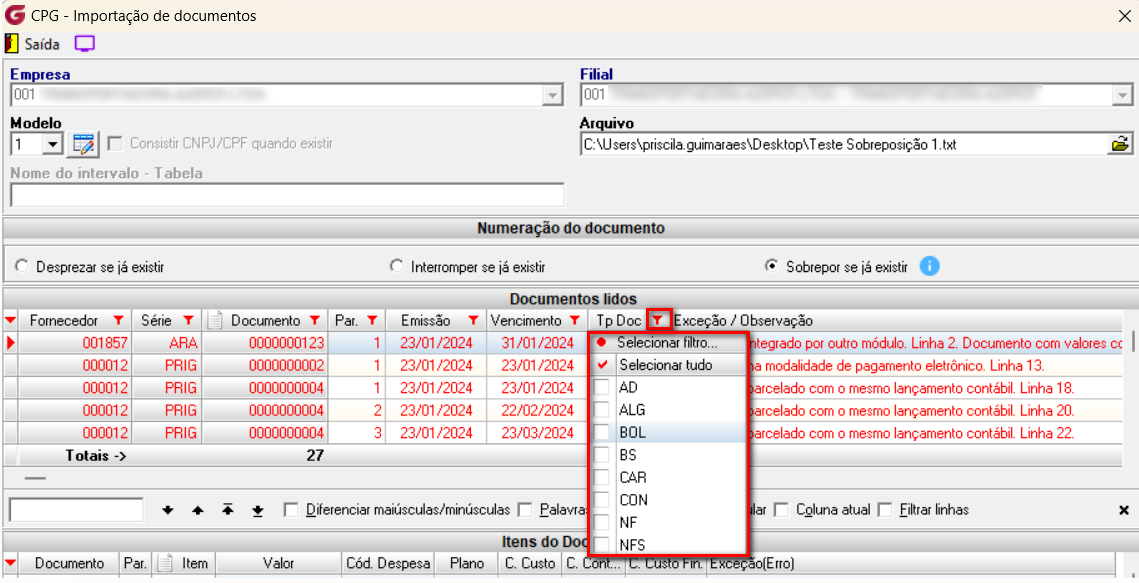Click the page icon before Documento header
This screenshot has width=1139, height=583.
tap(214, 320)
